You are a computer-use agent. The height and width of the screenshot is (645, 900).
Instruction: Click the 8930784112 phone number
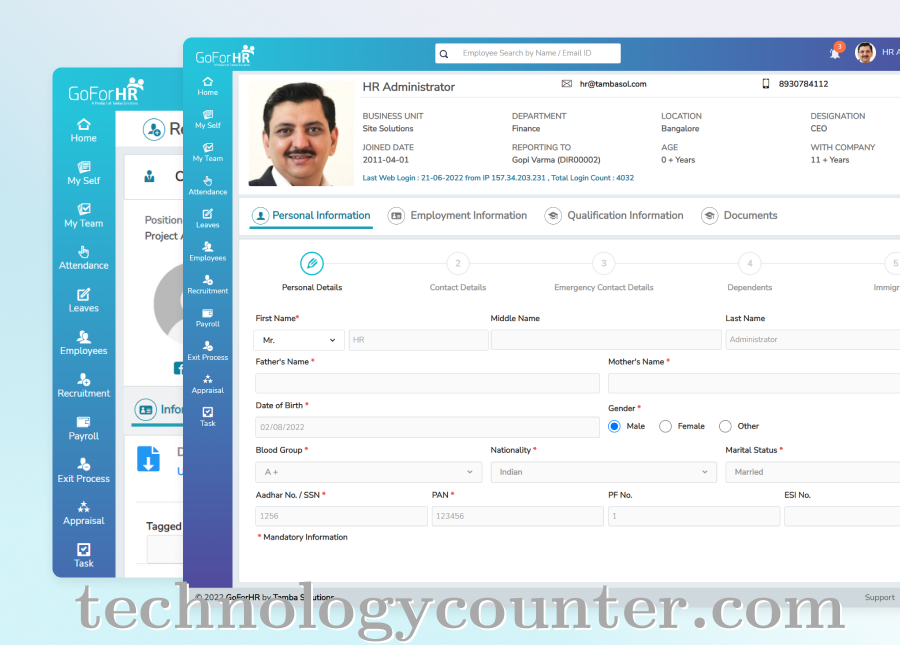coord(803,84)
